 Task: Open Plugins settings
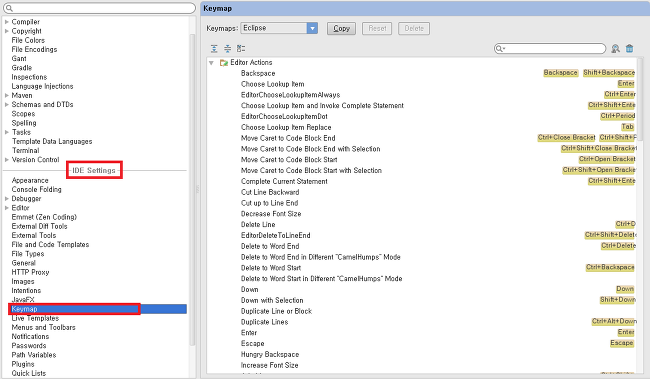(x=23, y=364)
